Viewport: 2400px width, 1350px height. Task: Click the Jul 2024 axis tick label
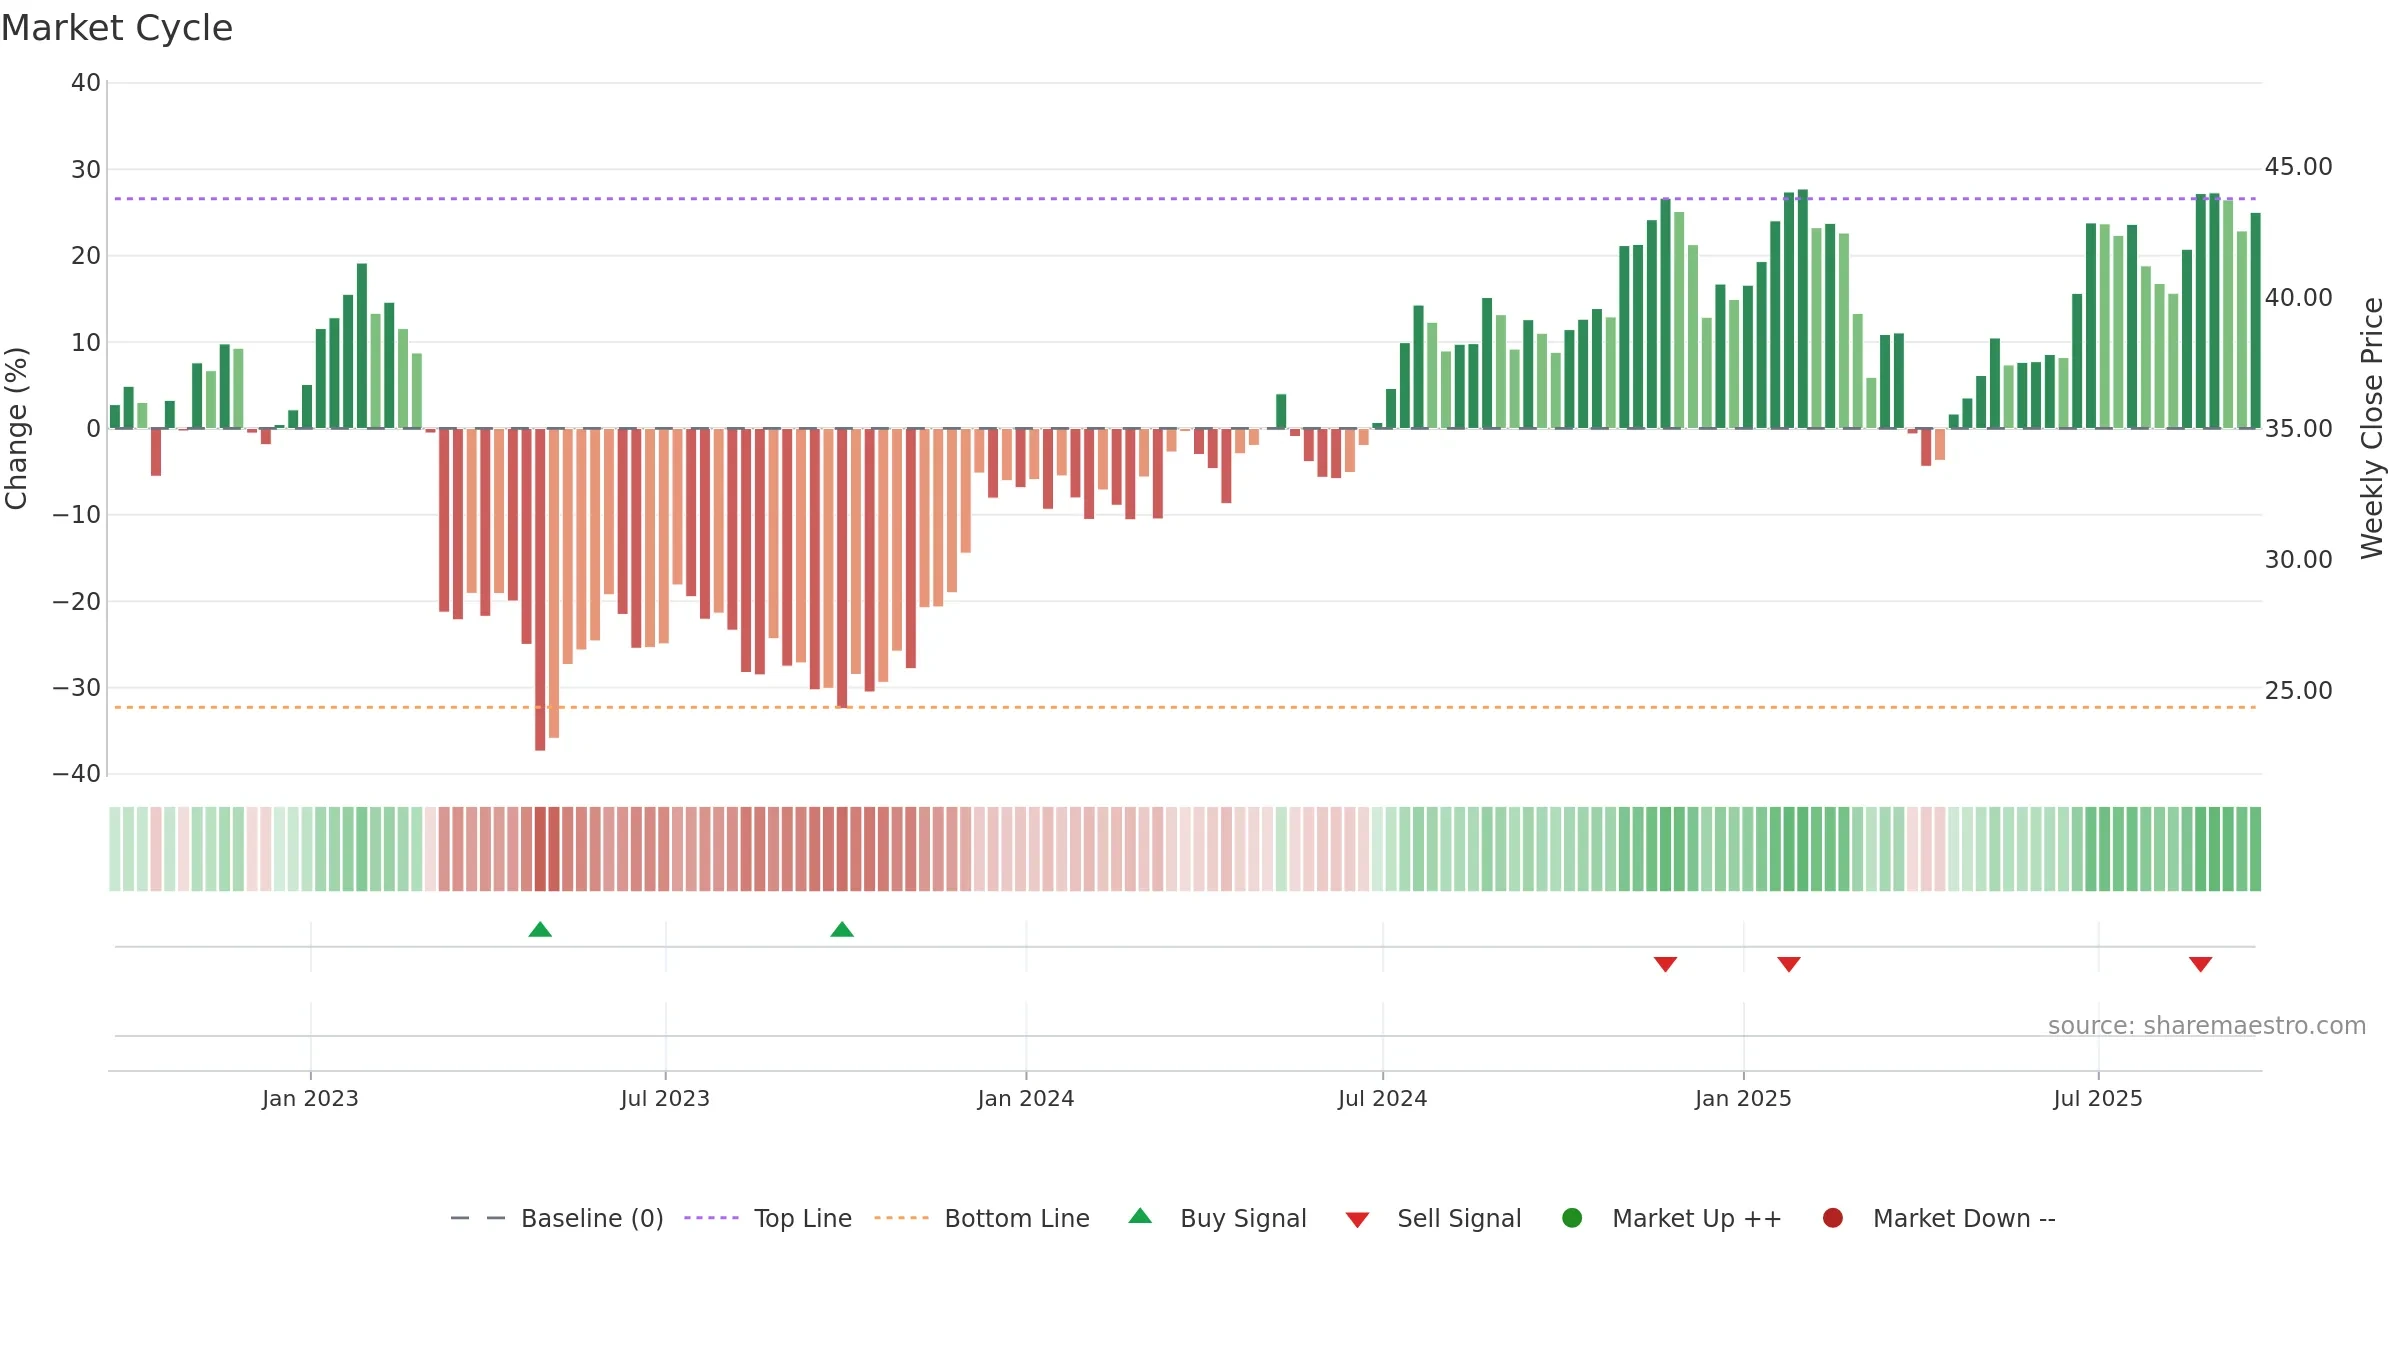coord(1383,1099)
